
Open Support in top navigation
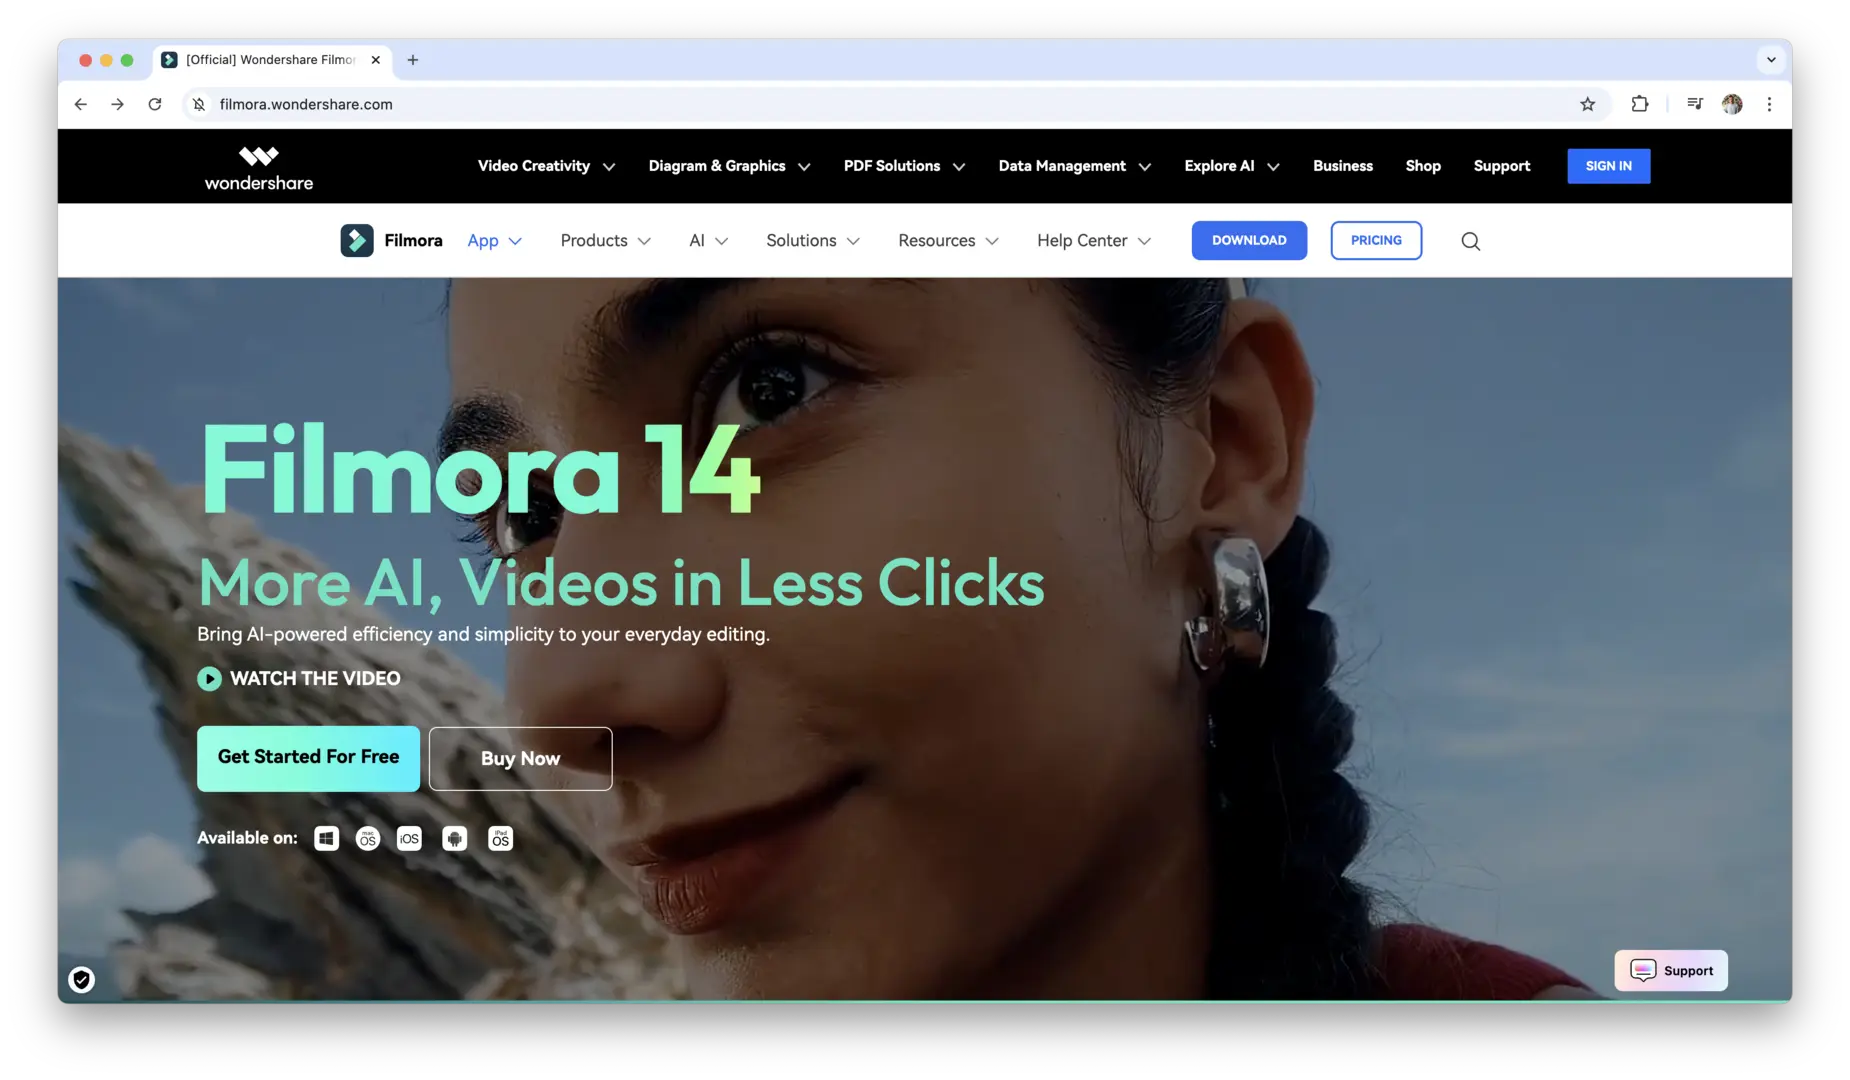[1501, 166]
